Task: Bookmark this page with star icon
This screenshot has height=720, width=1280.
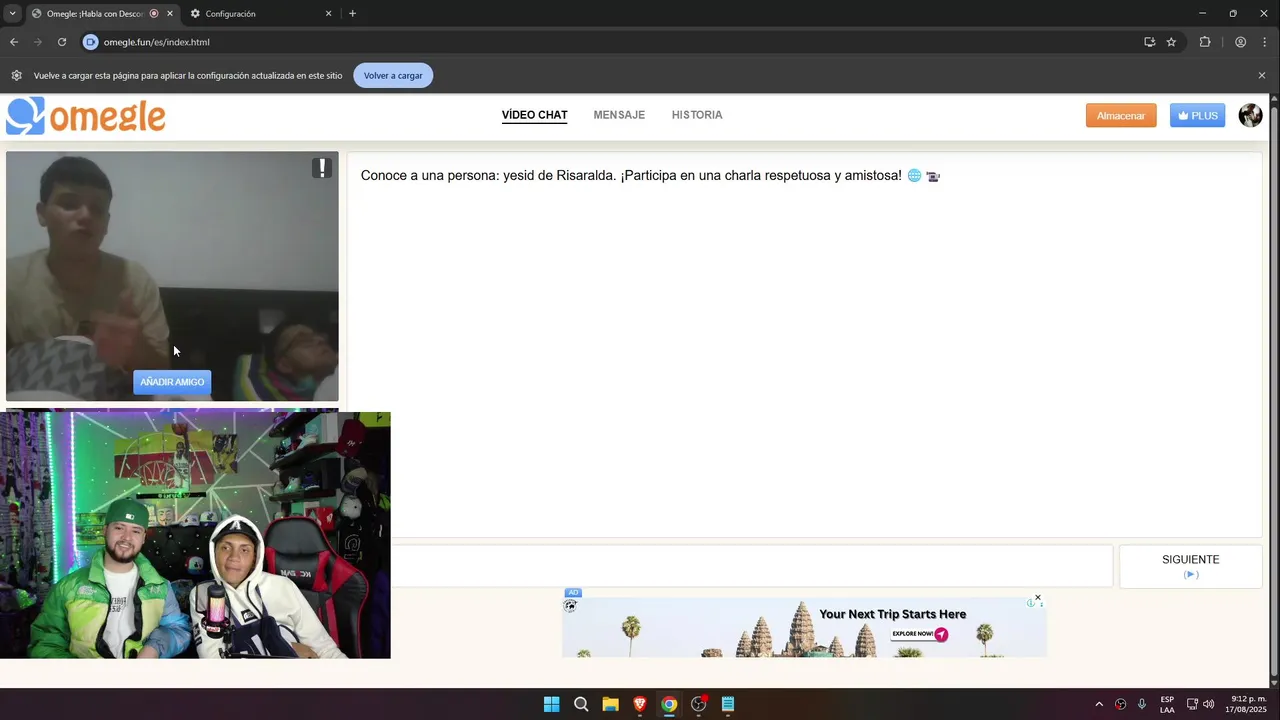Action: pos(1171,42)
